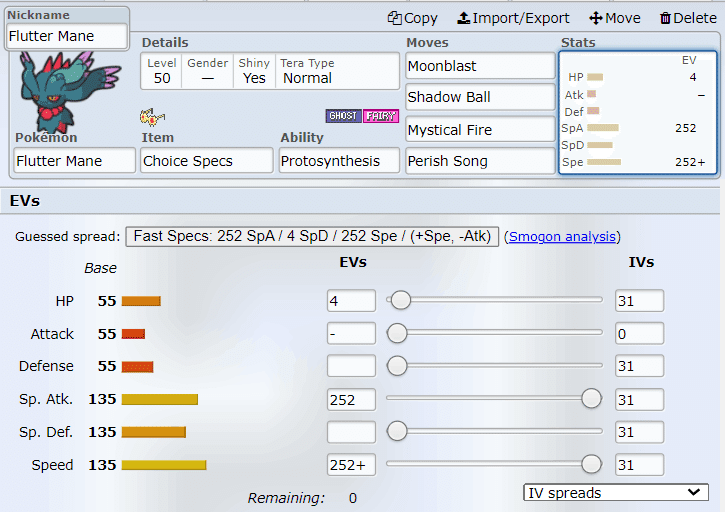Viewport: 725px width, 512px height.
Task: Click the Copy set icon
Action: click(x=394, y=18)
